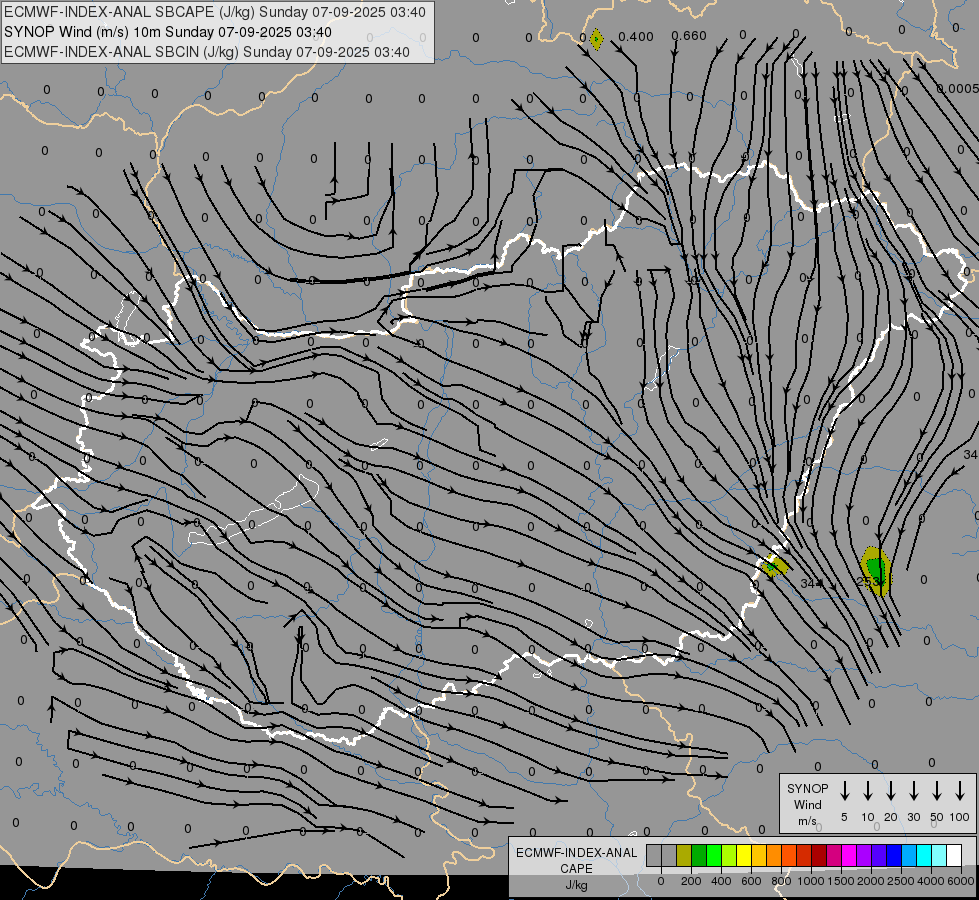The height and width of the screenshot is (900, 979).
Task: Select the amber CAPE swatch above 600
Action: pos(759,856)
